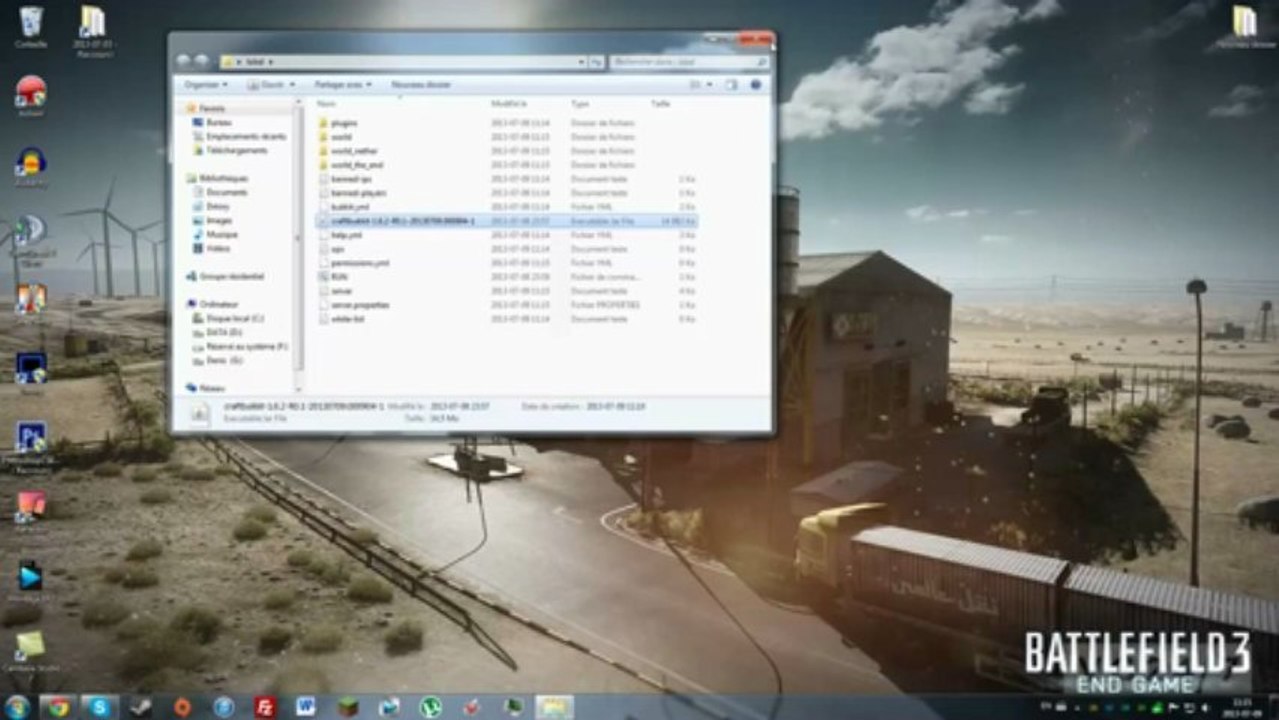Click the taskbar clock

tap(1241, 706)
